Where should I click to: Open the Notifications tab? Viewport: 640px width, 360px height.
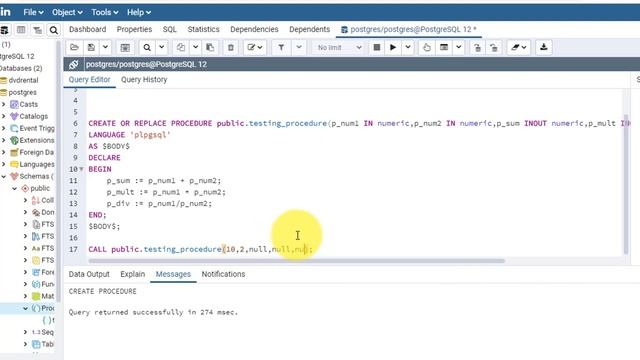coord(223,274)
